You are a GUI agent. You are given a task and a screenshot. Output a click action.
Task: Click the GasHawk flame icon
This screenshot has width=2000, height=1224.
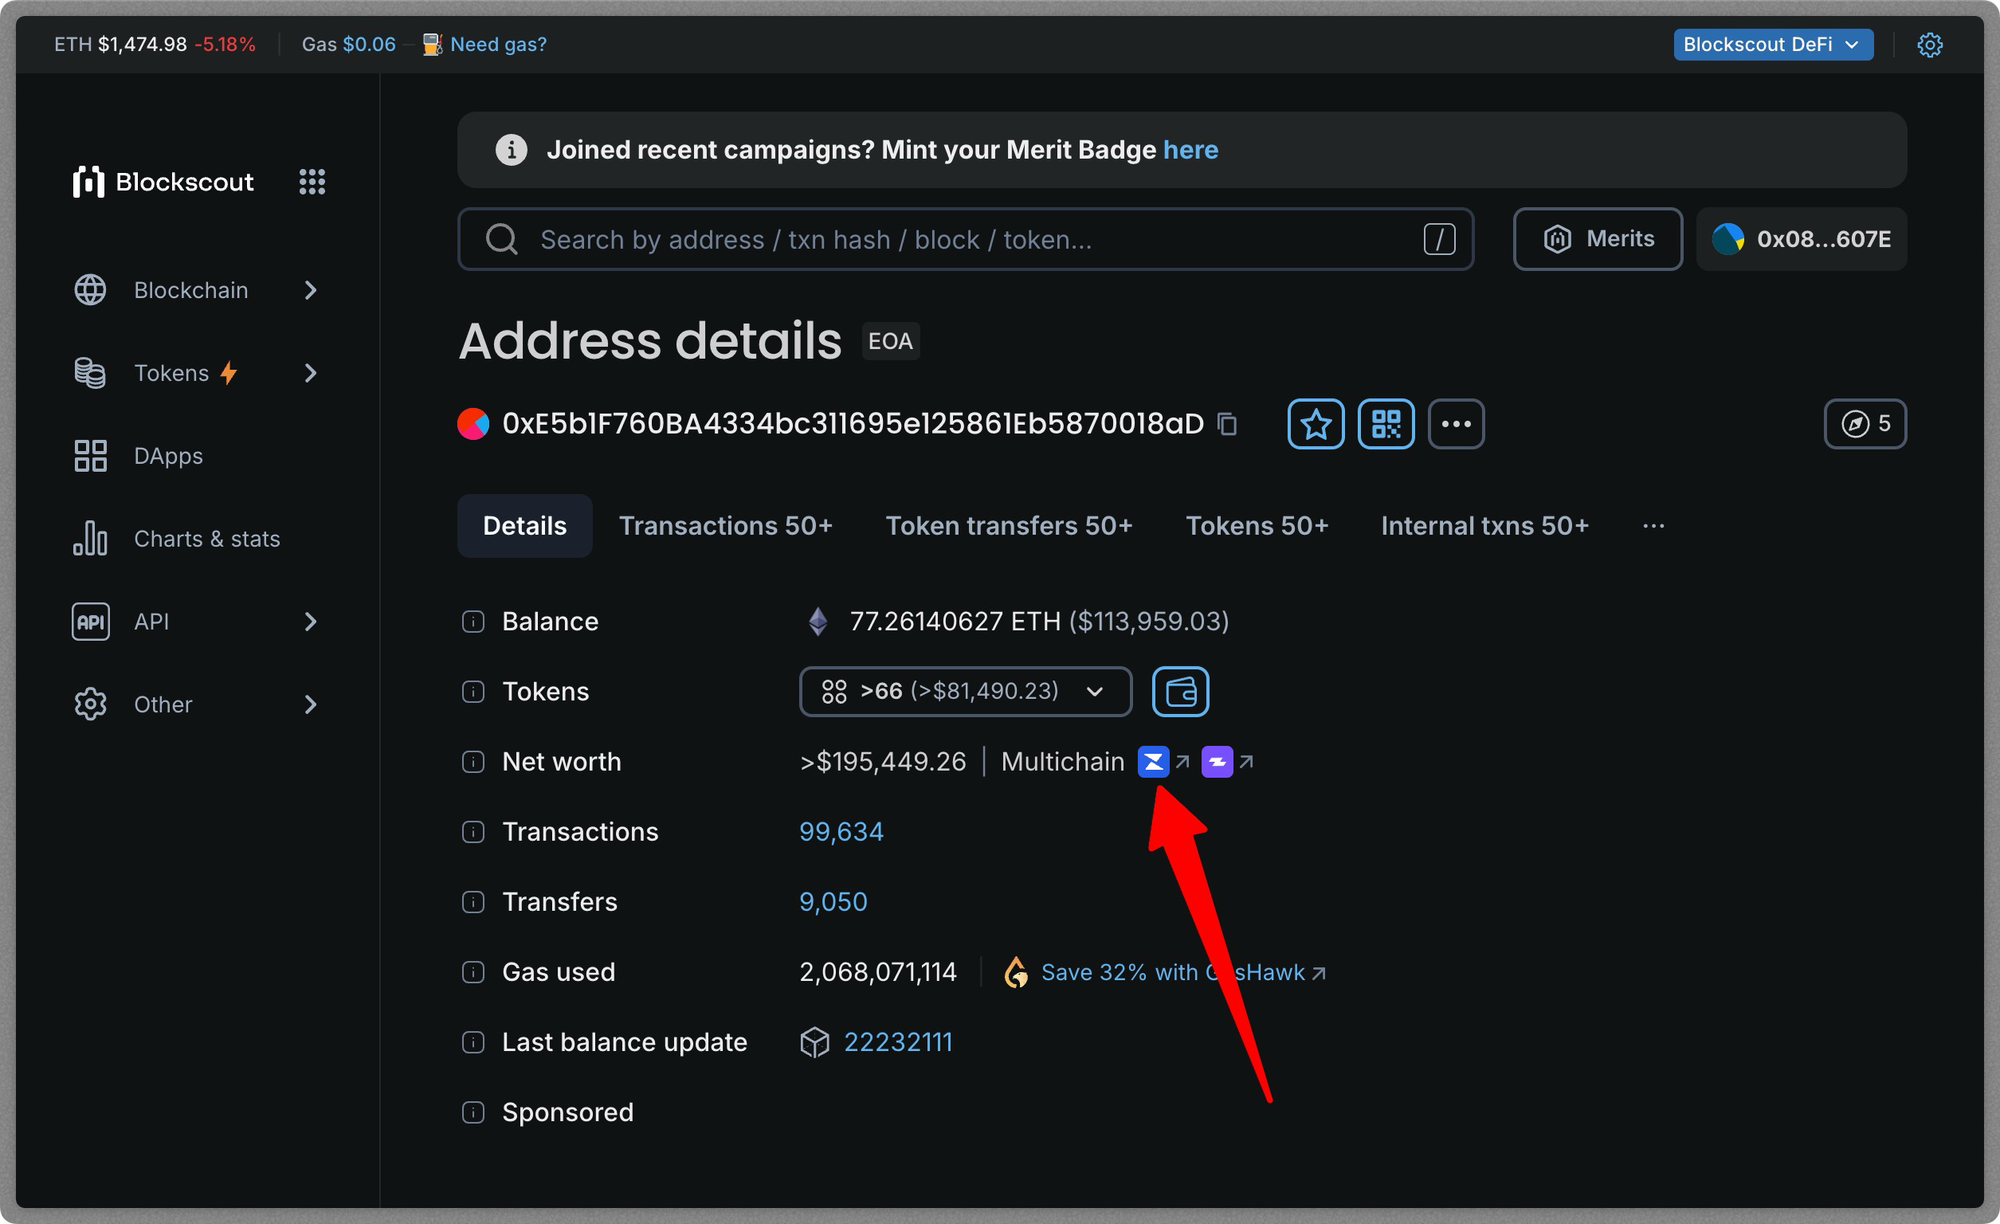1016,972
